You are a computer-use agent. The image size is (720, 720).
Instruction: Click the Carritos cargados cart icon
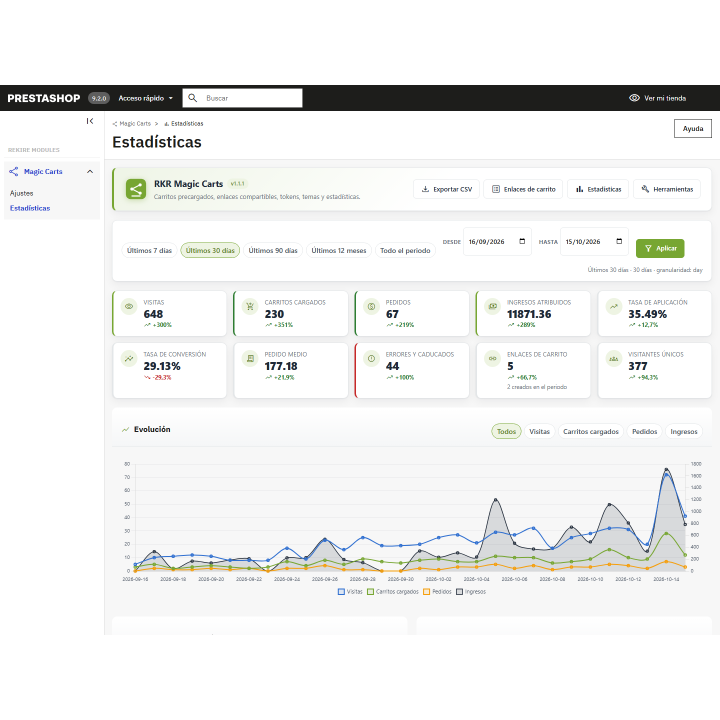[250, 306]
